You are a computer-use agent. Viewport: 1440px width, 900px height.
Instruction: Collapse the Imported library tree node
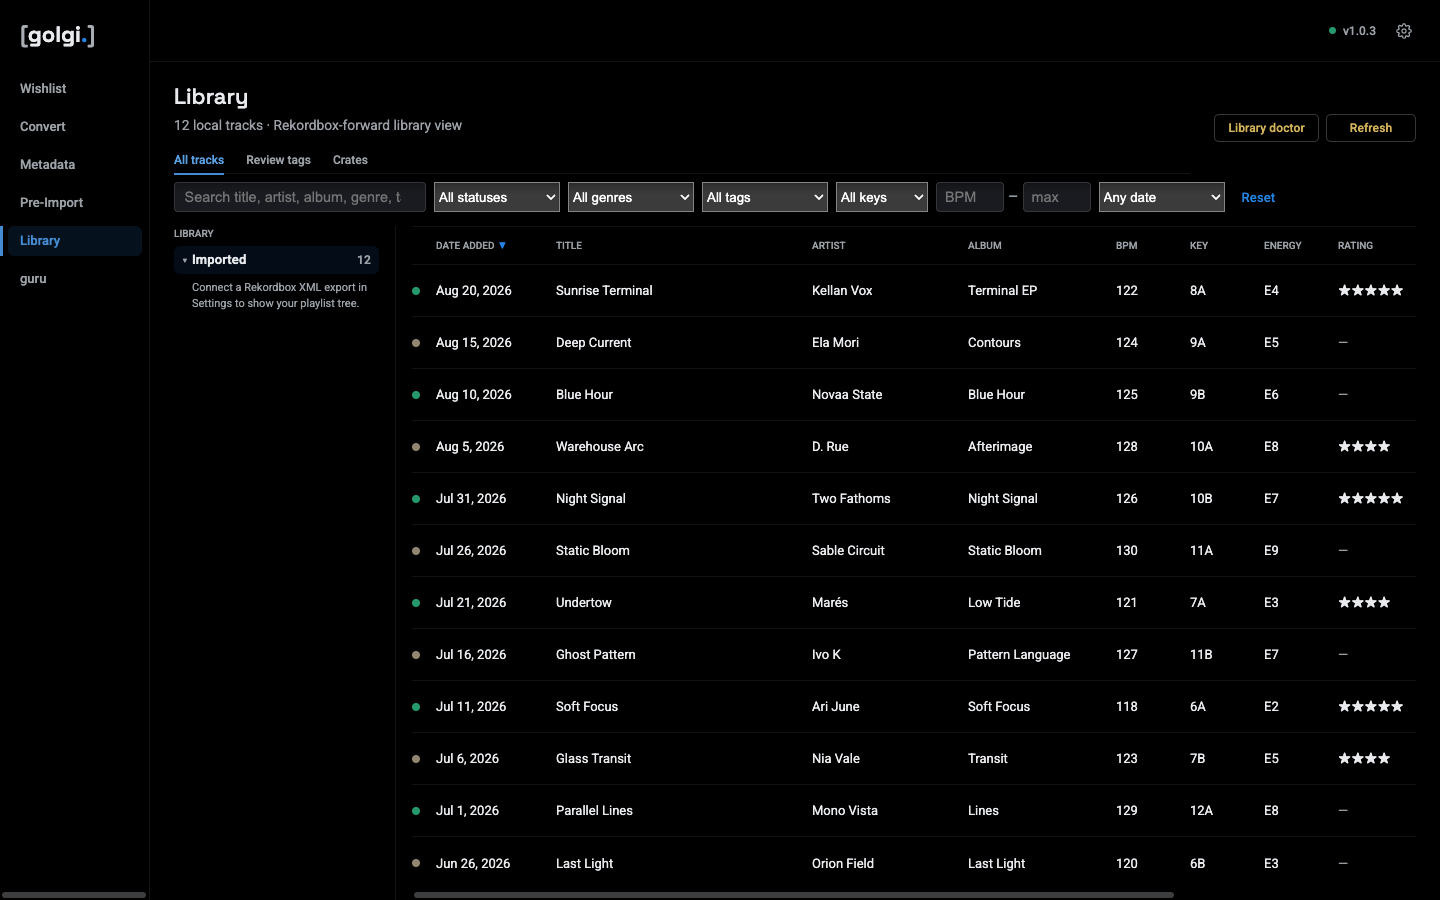tap(185, 260)
